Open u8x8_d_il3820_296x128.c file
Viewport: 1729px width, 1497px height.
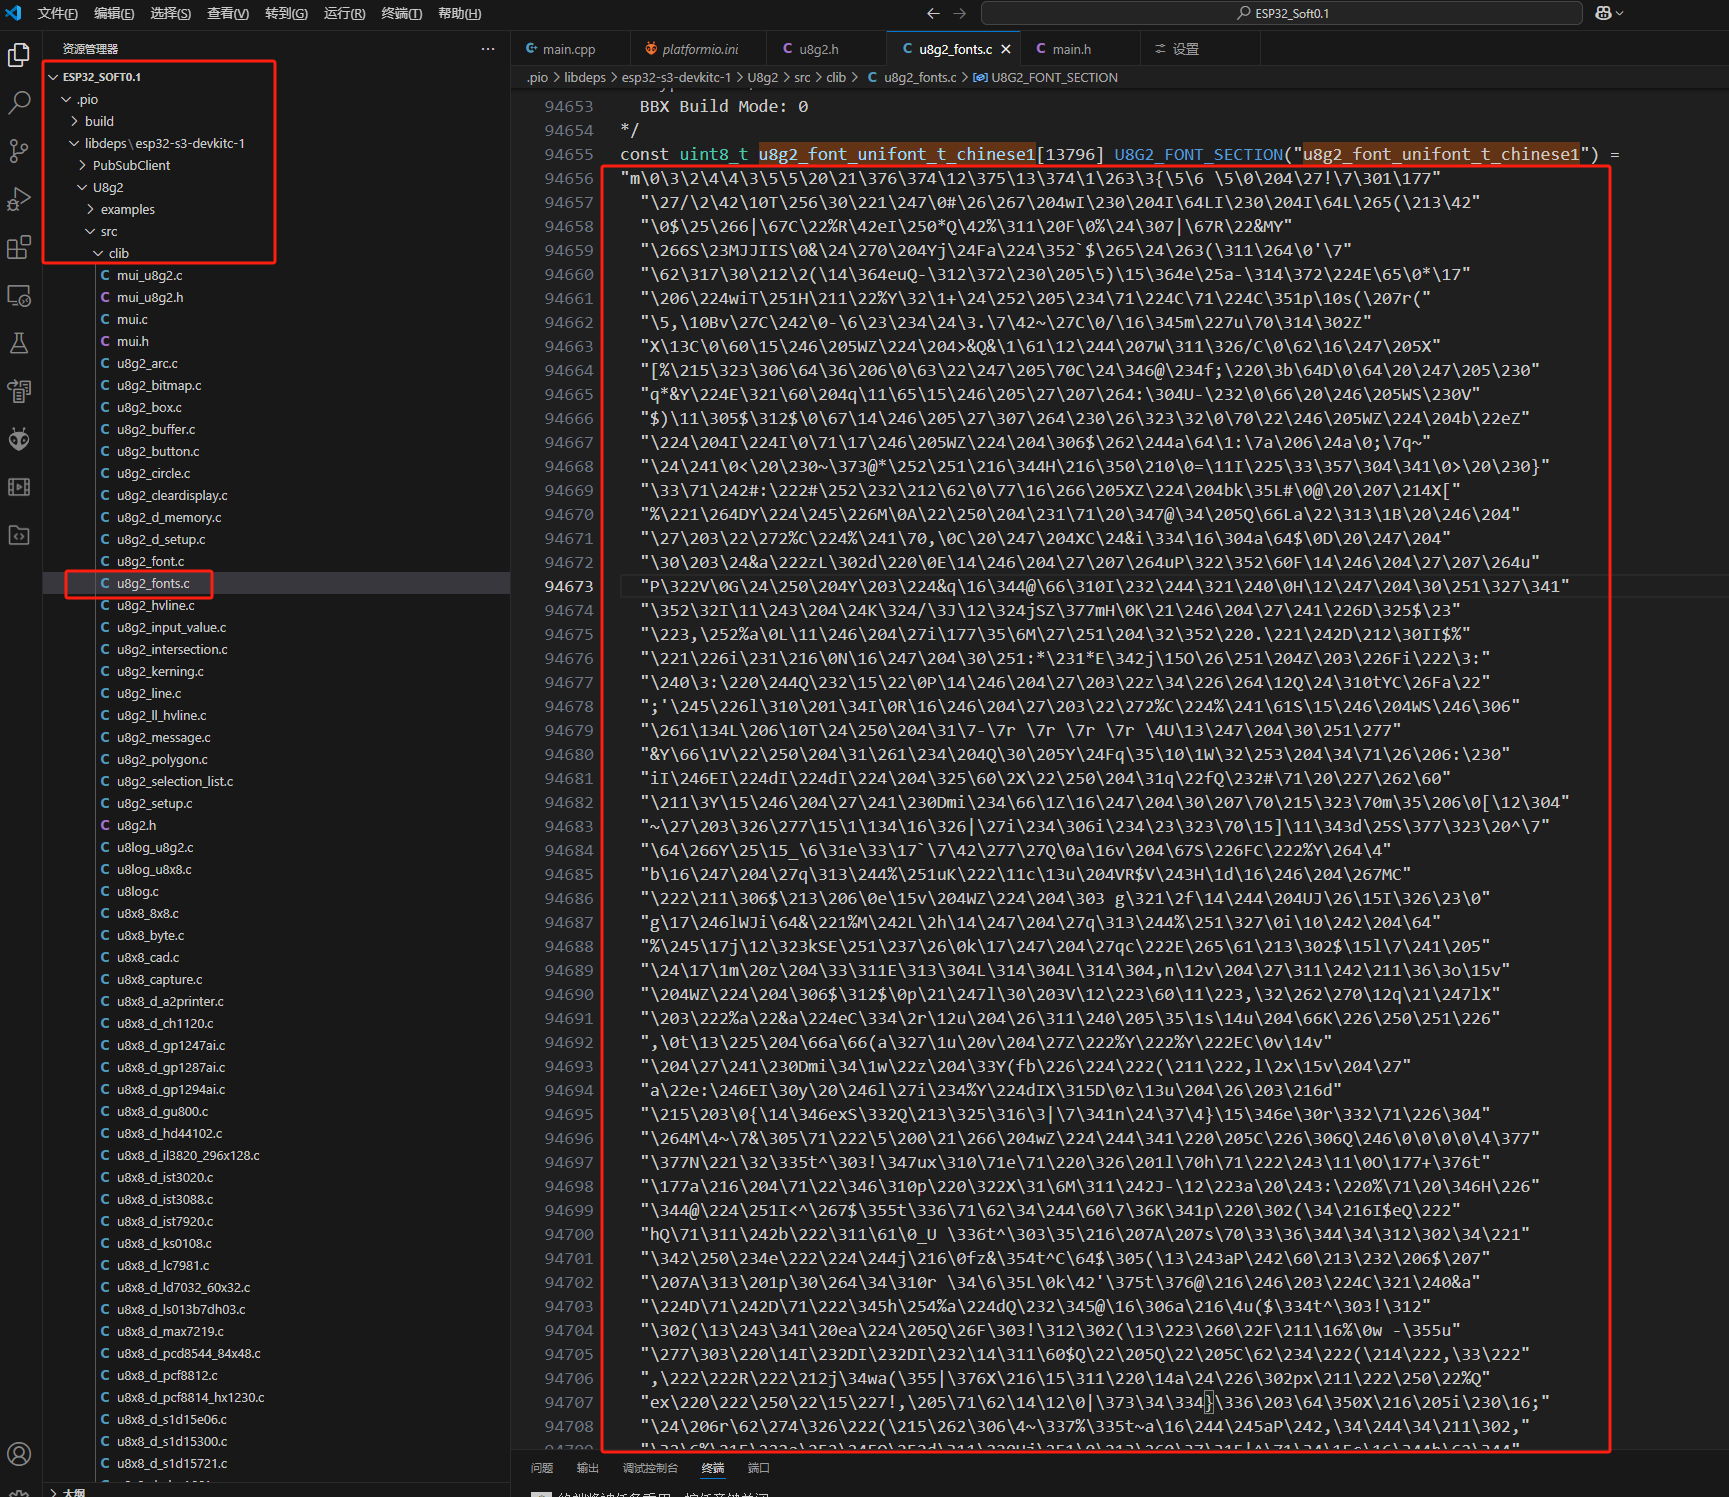click(276, 1155)
